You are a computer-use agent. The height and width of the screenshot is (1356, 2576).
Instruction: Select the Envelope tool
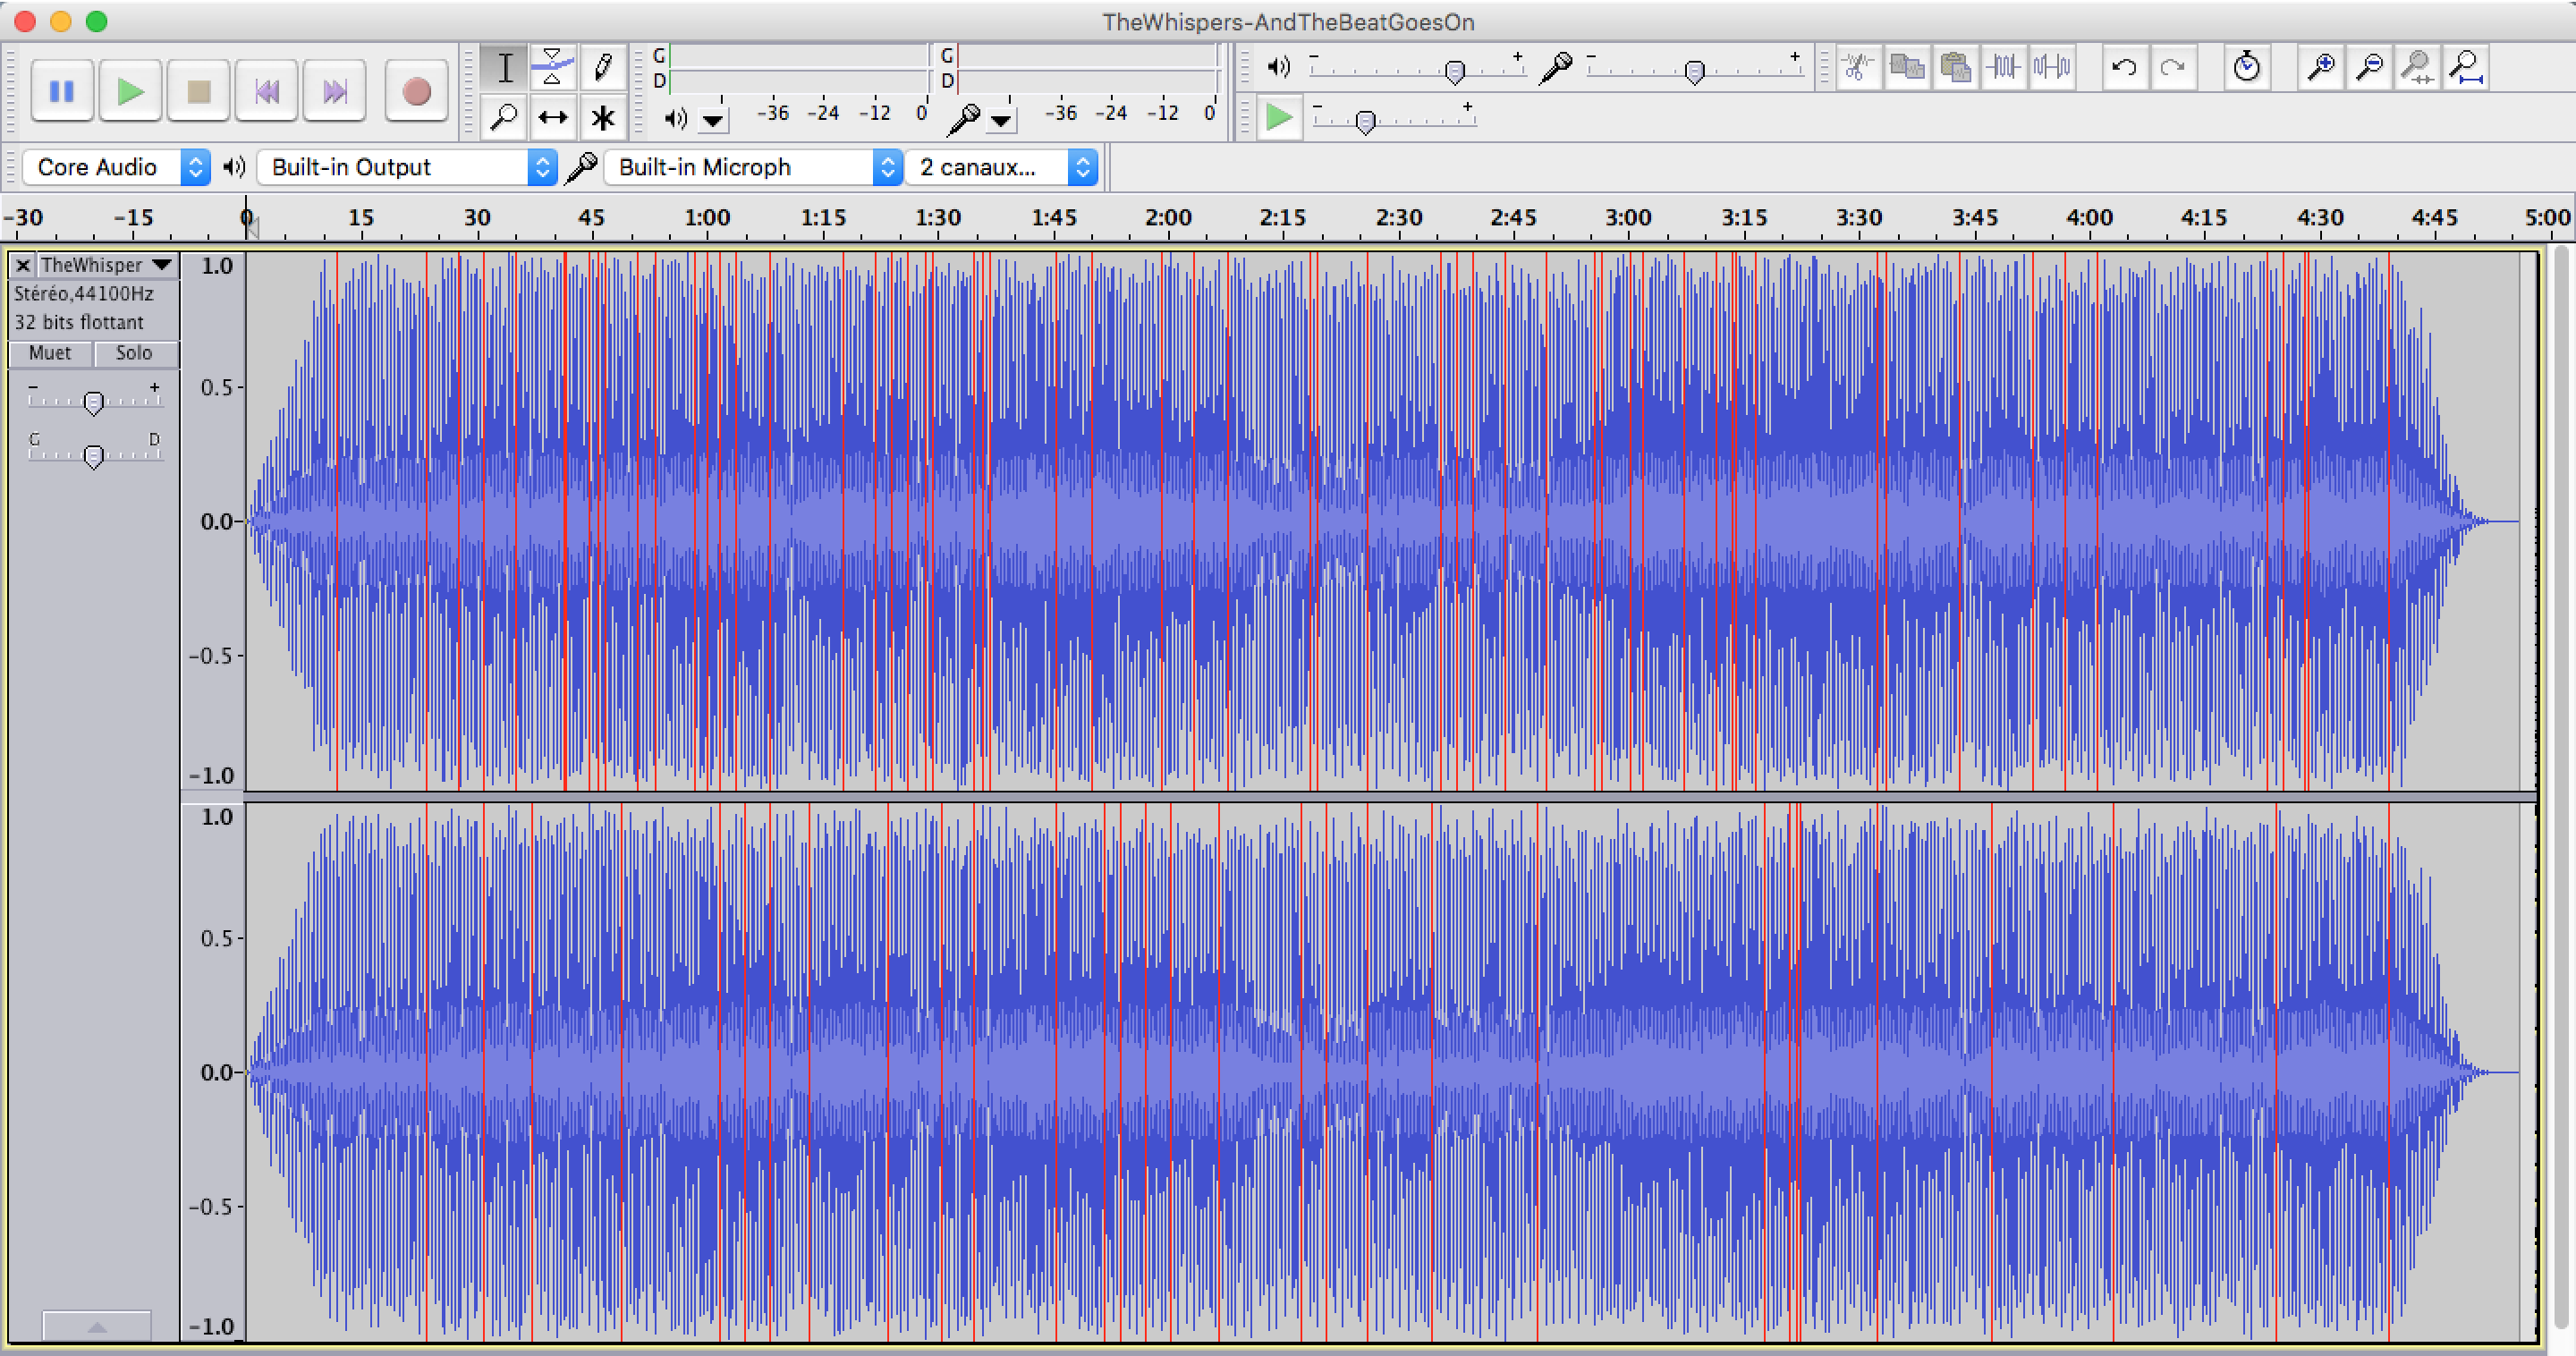(x=553, y=68)
